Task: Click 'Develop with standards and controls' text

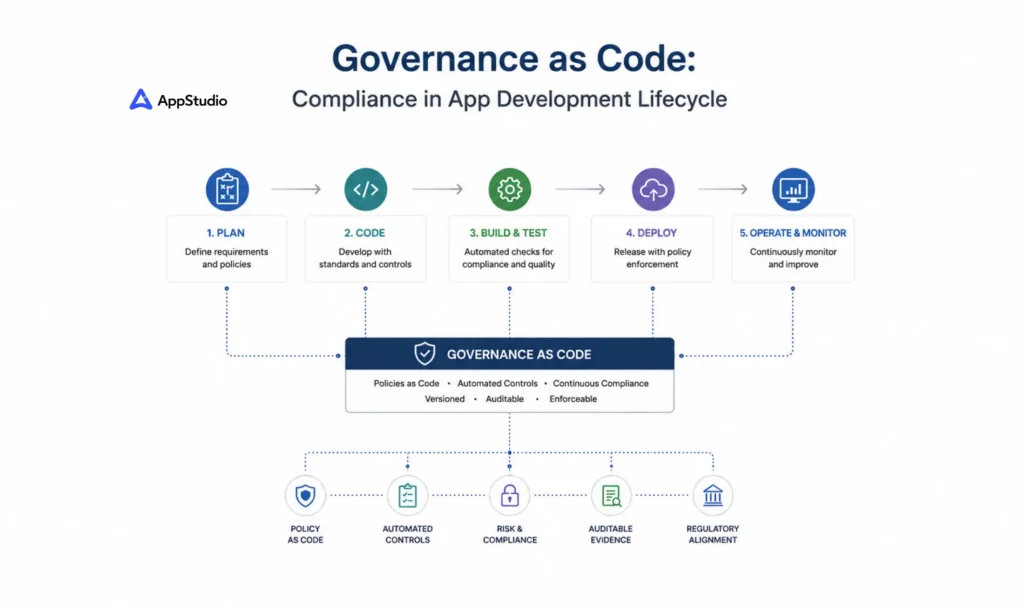Action: pyautogui.click(x=365, y=258)
